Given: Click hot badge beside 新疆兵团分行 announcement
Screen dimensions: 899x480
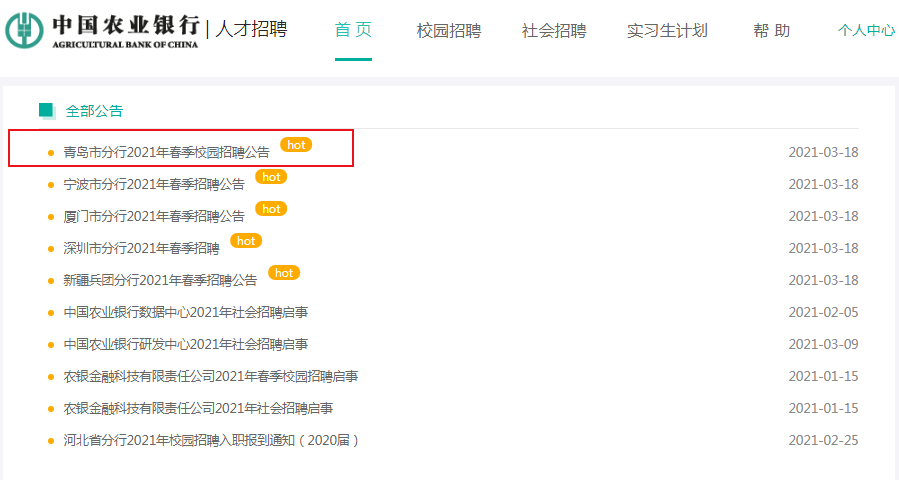Looking at the screenshot, I should 284,274.
